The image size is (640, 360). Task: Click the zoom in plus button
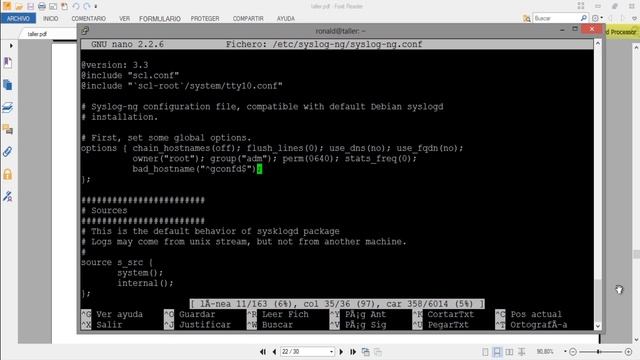pos(628,351)
